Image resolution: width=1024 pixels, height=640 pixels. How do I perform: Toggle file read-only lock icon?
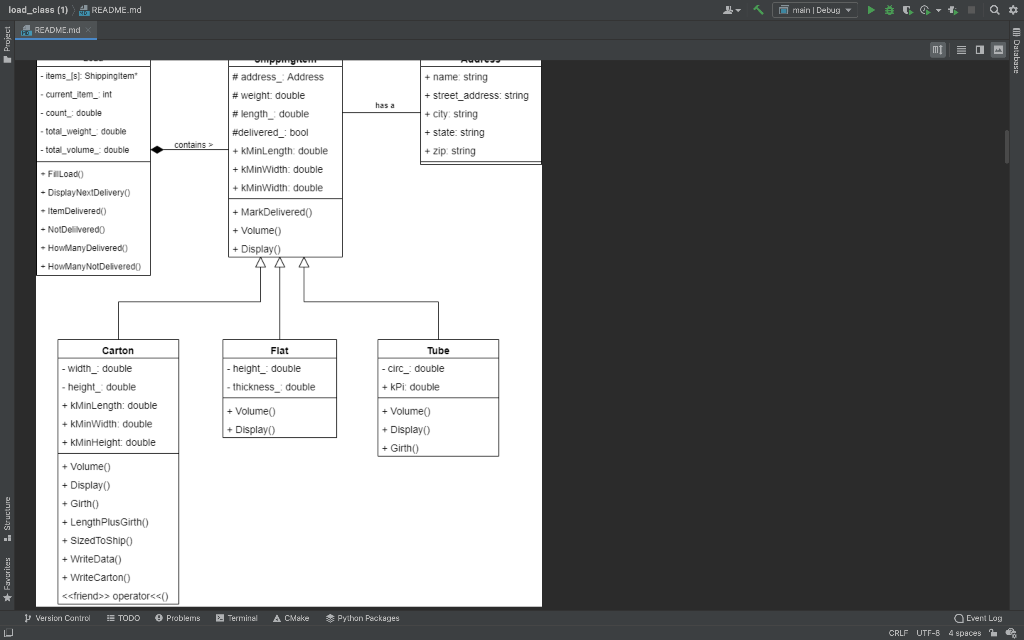[993, 633]
